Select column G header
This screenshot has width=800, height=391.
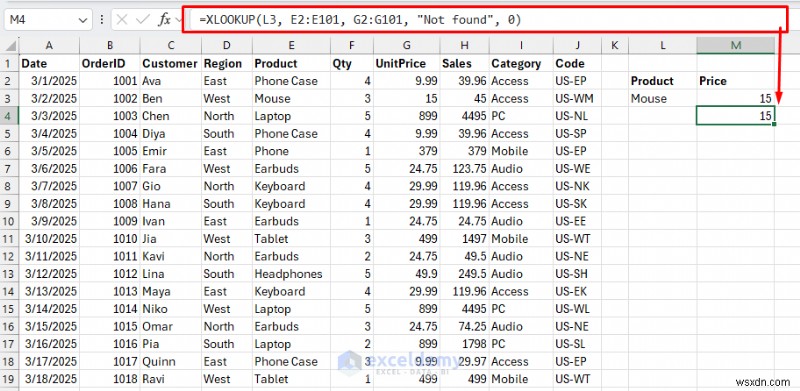[406, 46]
